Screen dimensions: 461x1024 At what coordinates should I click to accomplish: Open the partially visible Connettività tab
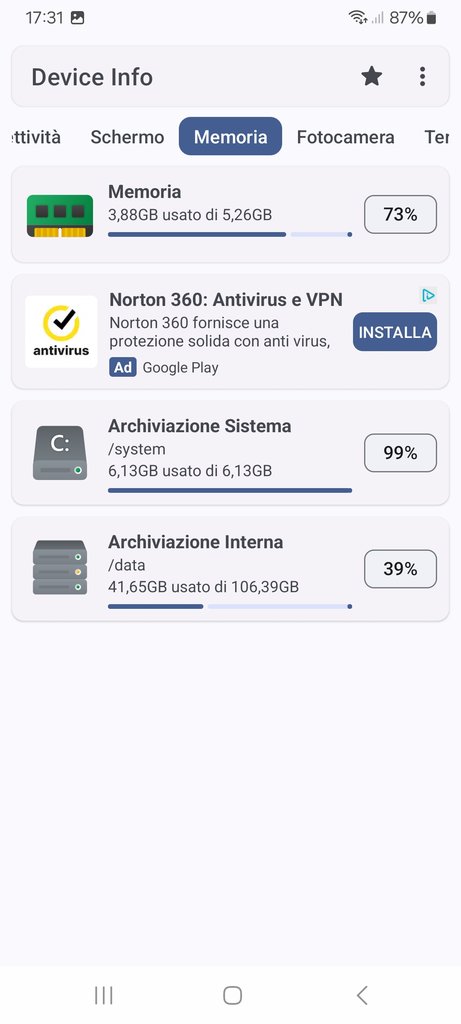(36, 137)
